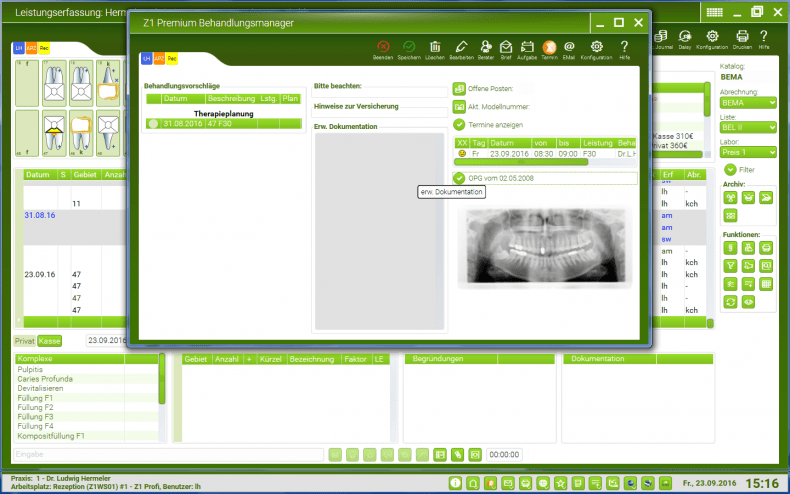Switch to yellow Rec tab in Behandlungsmanager
790x494 pixels.
(x=172, y=59)
